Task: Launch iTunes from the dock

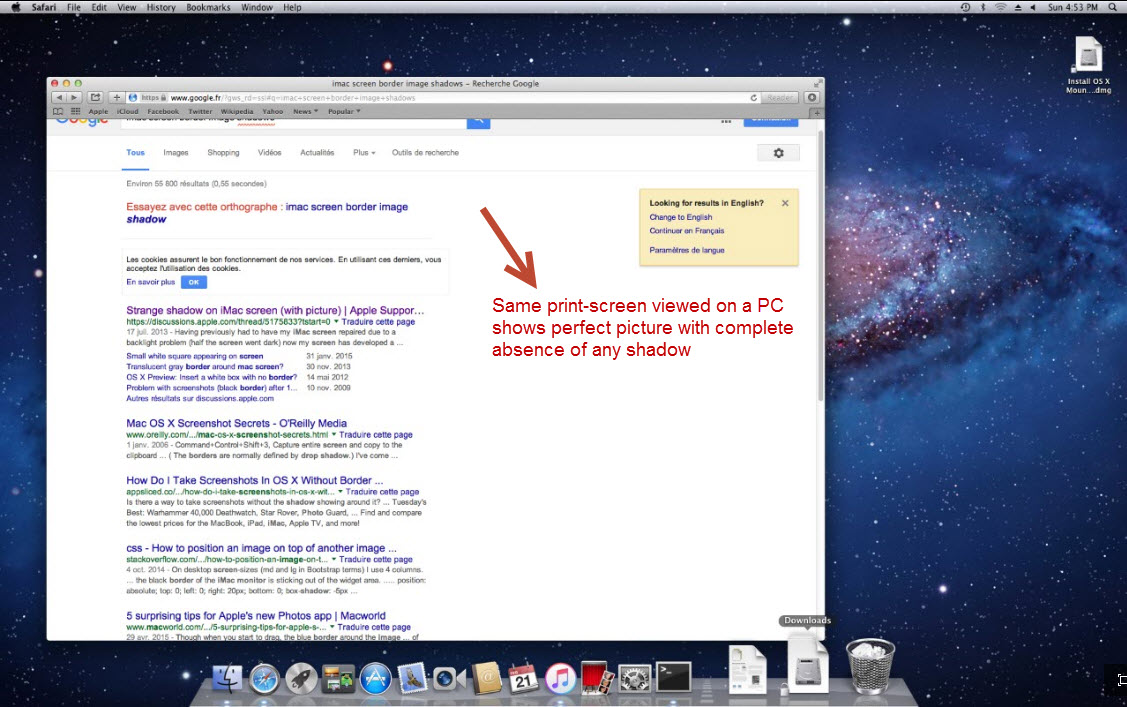Action: pyautogui.click(x=561, y=679)
